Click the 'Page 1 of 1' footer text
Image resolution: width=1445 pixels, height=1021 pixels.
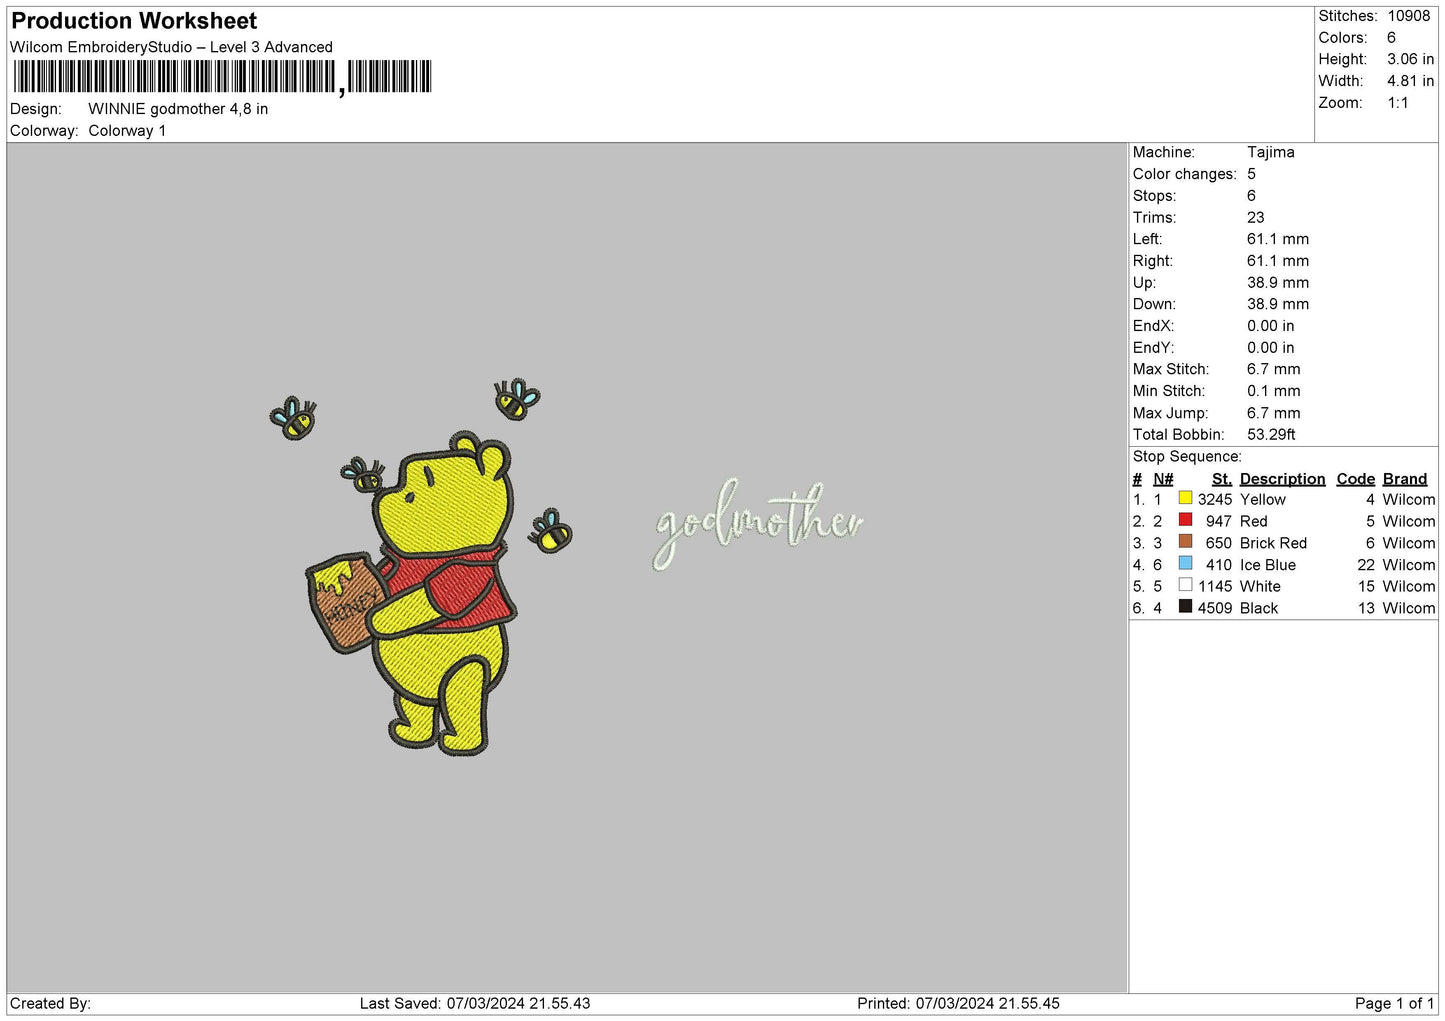pos(1394,1003)
